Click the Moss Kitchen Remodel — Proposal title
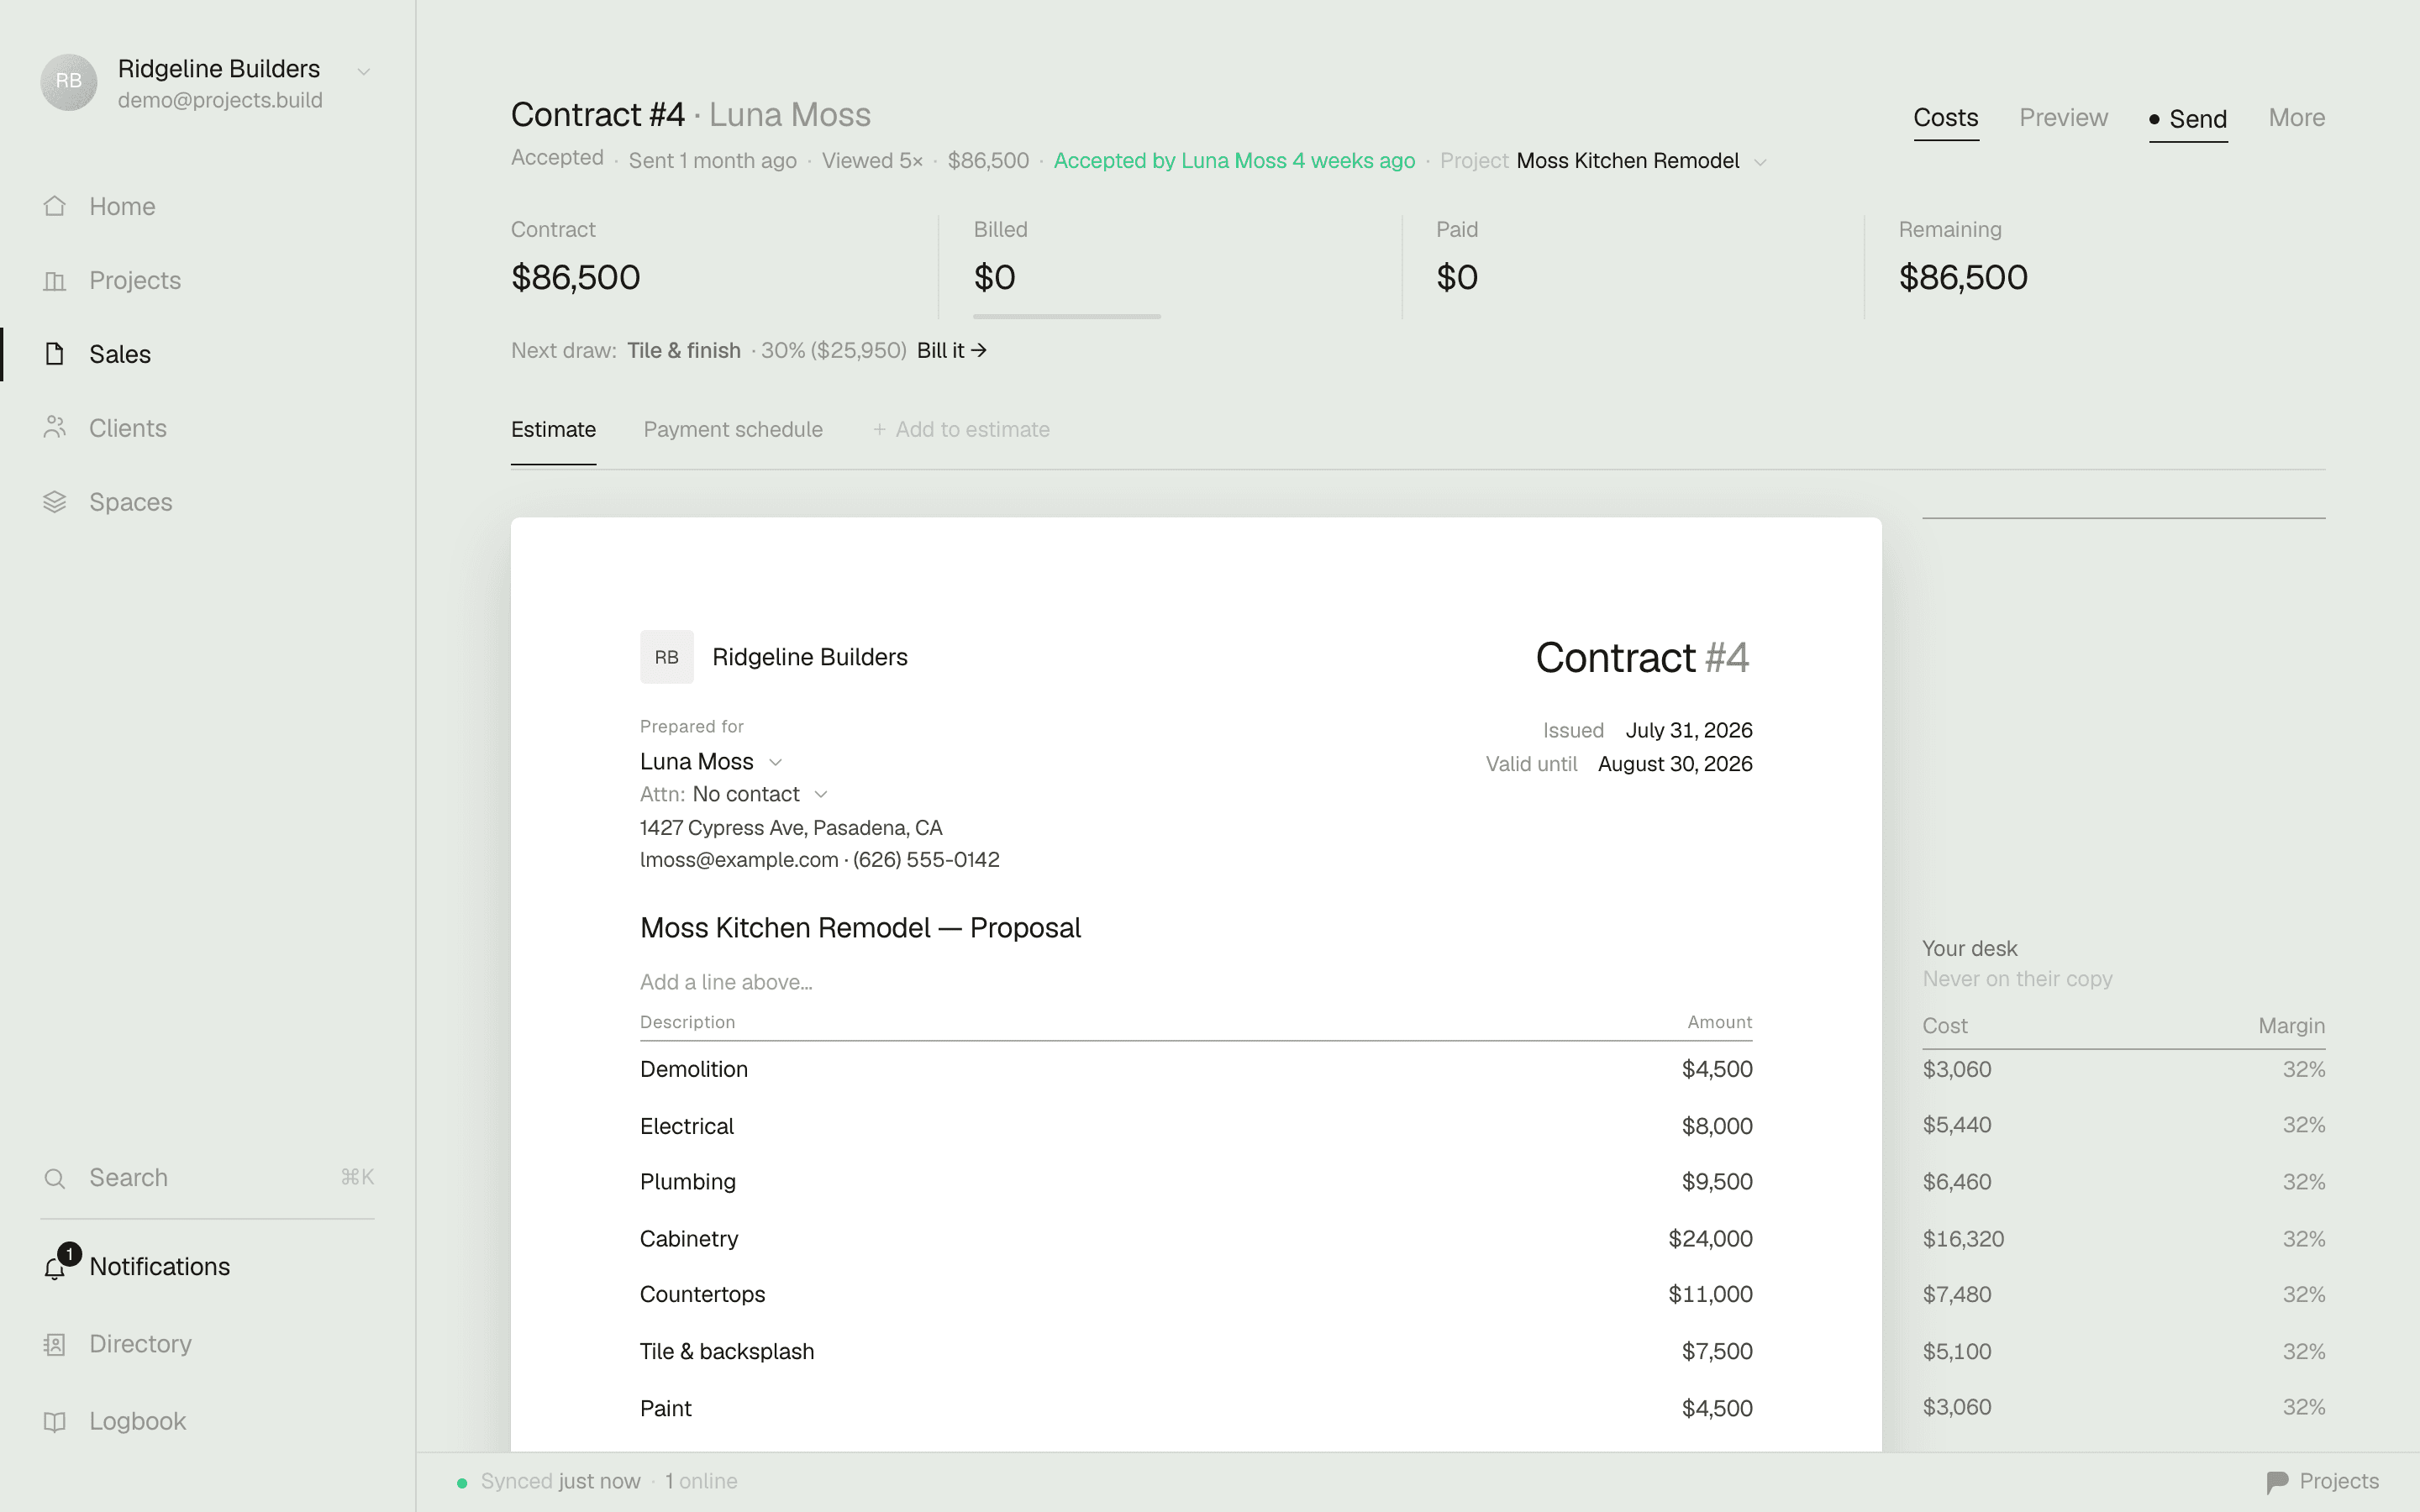2420x1512 pixels. [860, 928]
